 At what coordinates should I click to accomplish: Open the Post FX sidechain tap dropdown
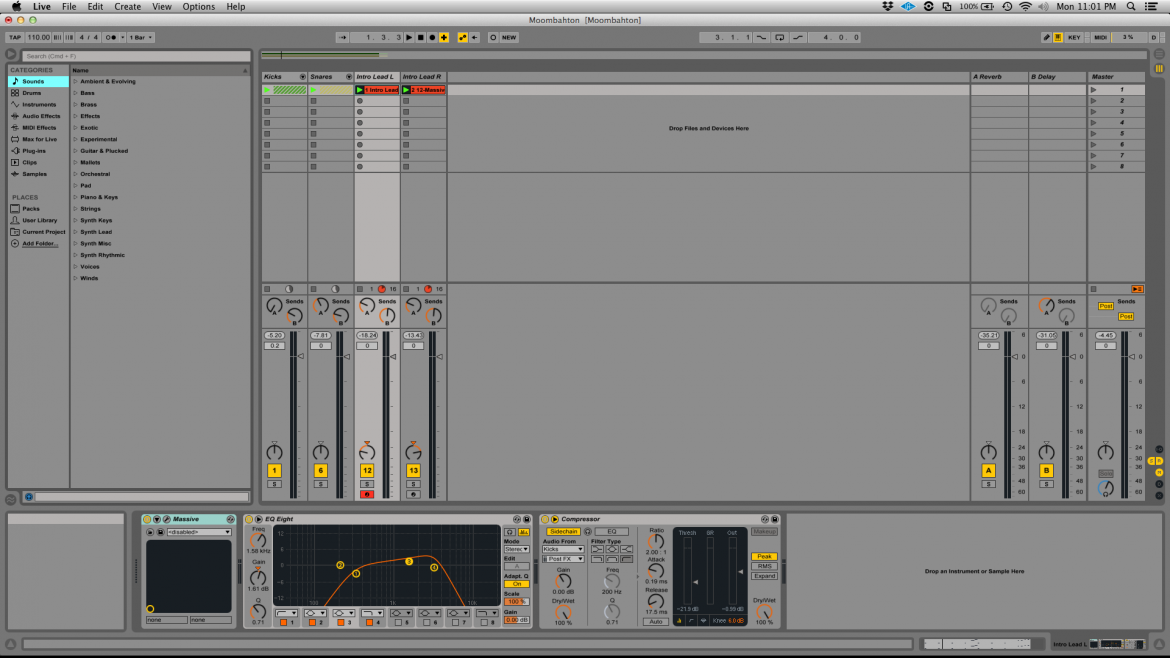[x=563, y=559]
